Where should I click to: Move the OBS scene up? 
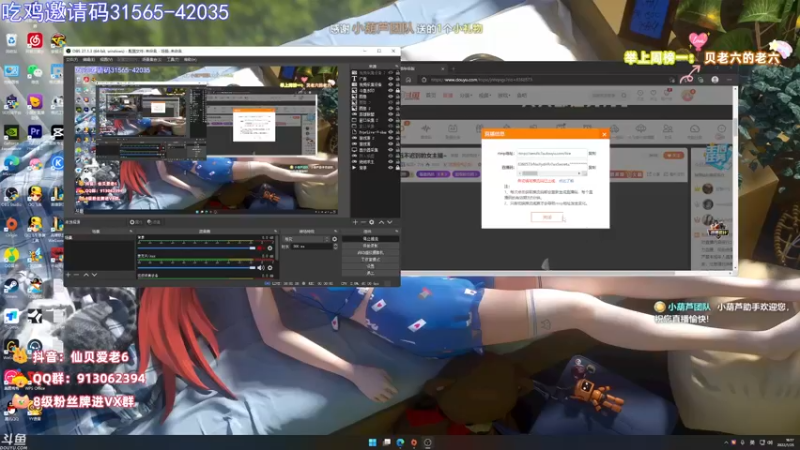[86, 274]
